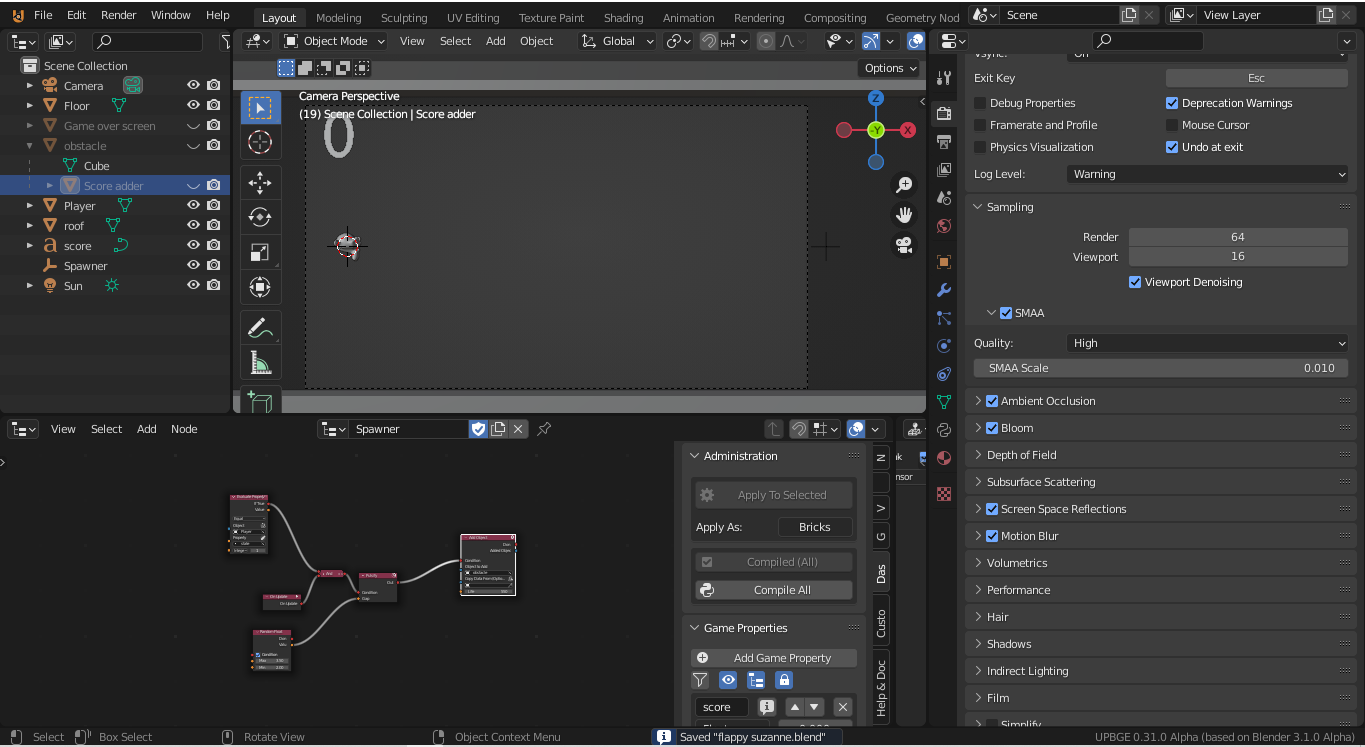Open the Log Level Warning dropdown

(x=1207, y=173)
